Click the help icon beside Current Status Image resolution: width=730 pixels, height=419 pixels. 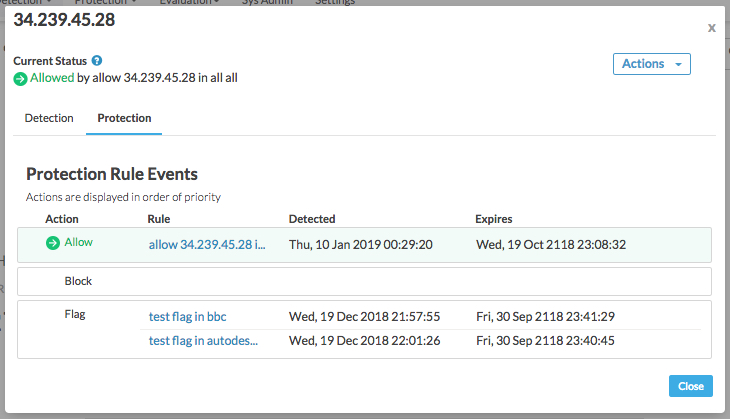(x=97, y=61)
